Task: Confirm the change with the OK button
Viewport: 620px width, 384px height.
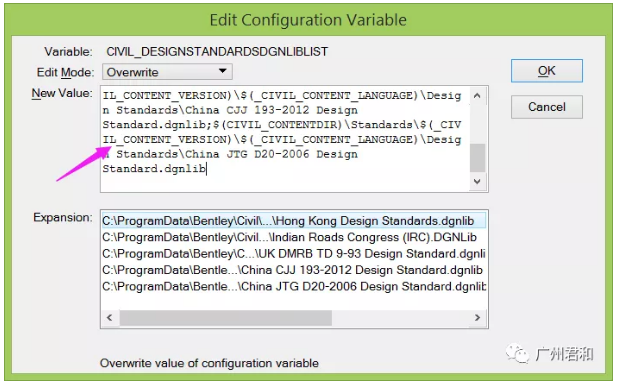Action: 546,71
